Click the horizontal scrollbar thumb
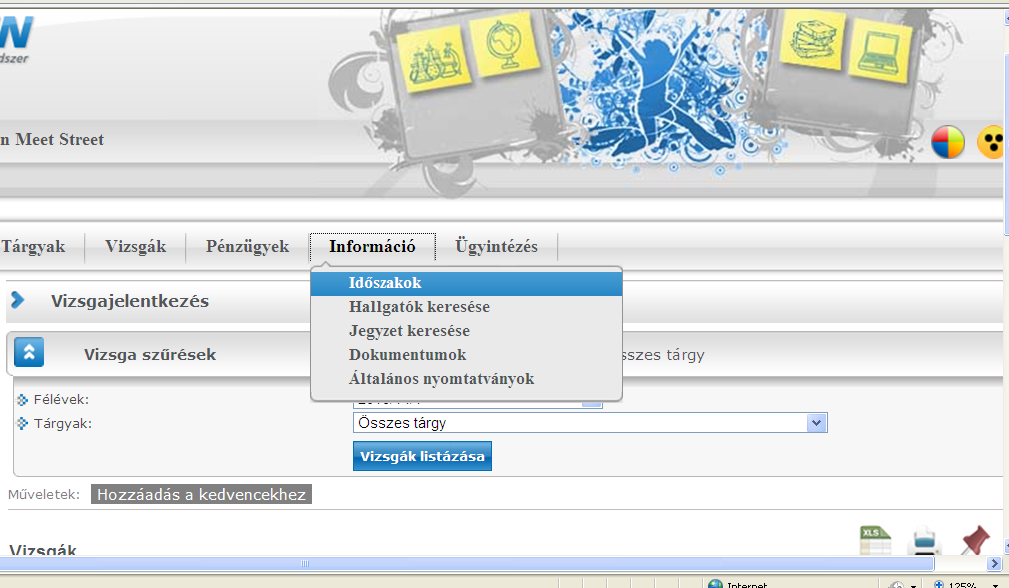The width and height of the screenshot is (1009, 588). point(467,564)
